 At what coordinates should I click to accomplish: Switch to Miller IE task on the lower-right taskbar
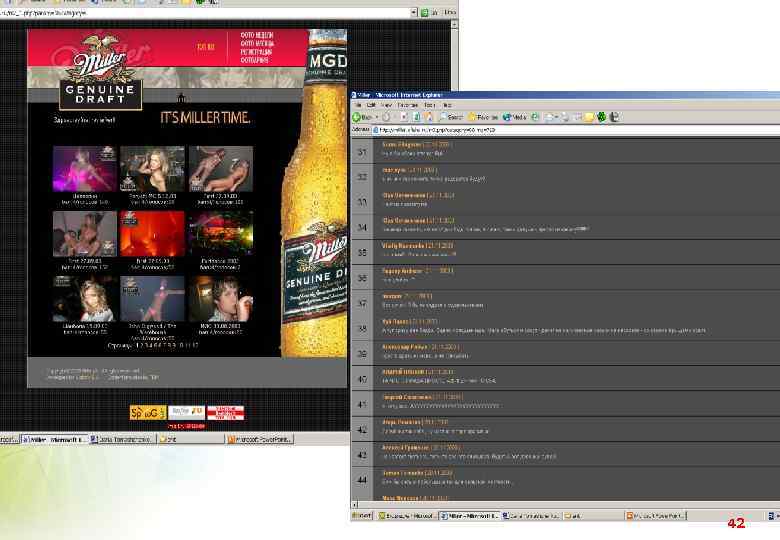pyautogui.click(x=470, y=516)
